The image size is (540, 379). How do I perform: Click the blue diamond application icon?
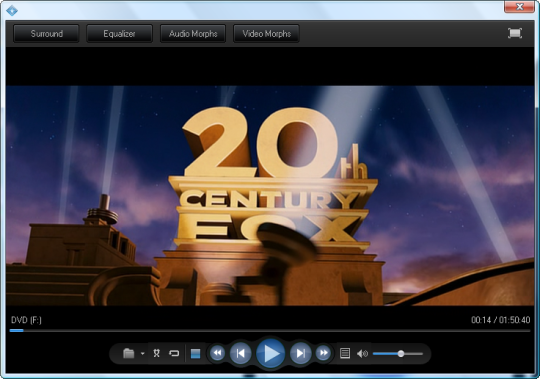pos(12,10)
